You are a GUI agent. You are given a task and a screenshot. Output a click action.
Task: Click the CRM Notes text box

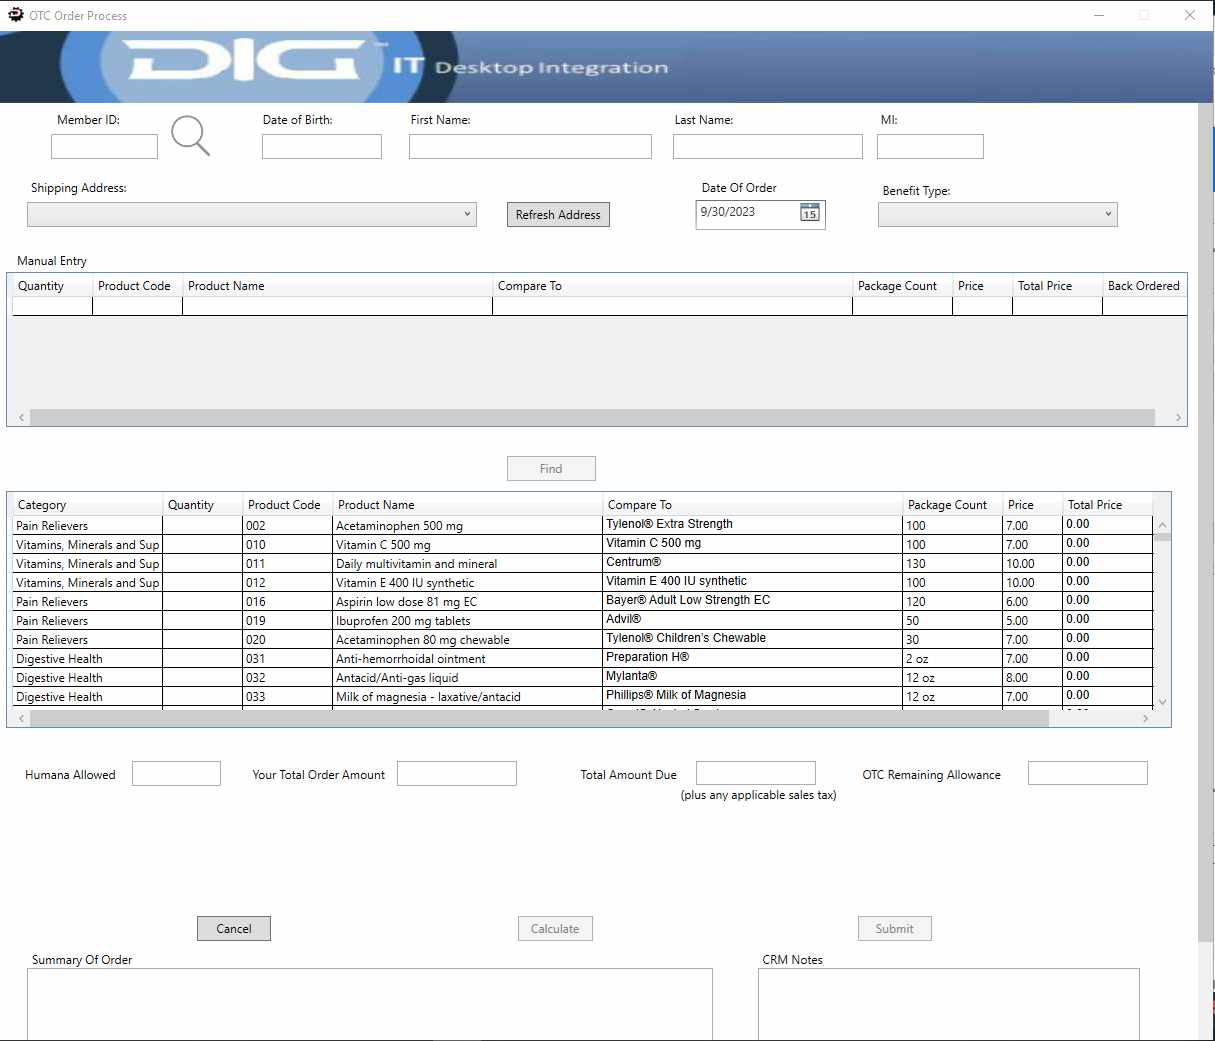tap(949, 1004)
